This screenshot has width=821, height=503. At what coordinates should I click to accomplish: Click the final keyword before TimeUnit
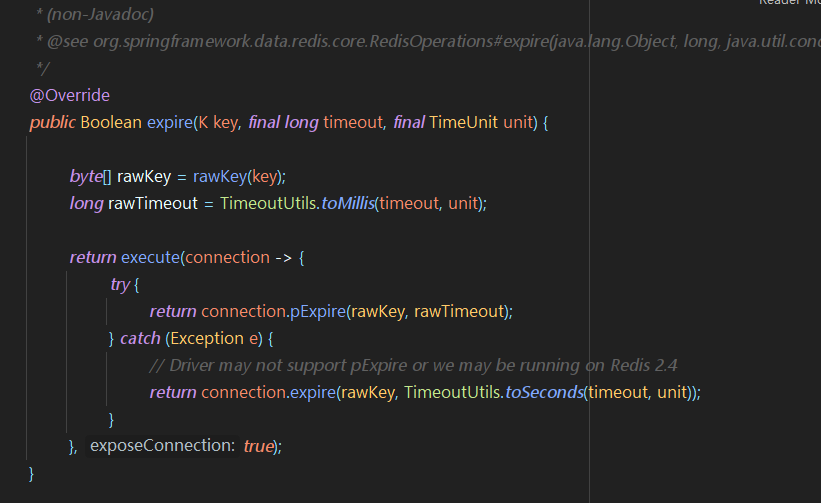[x=408, y=122]
